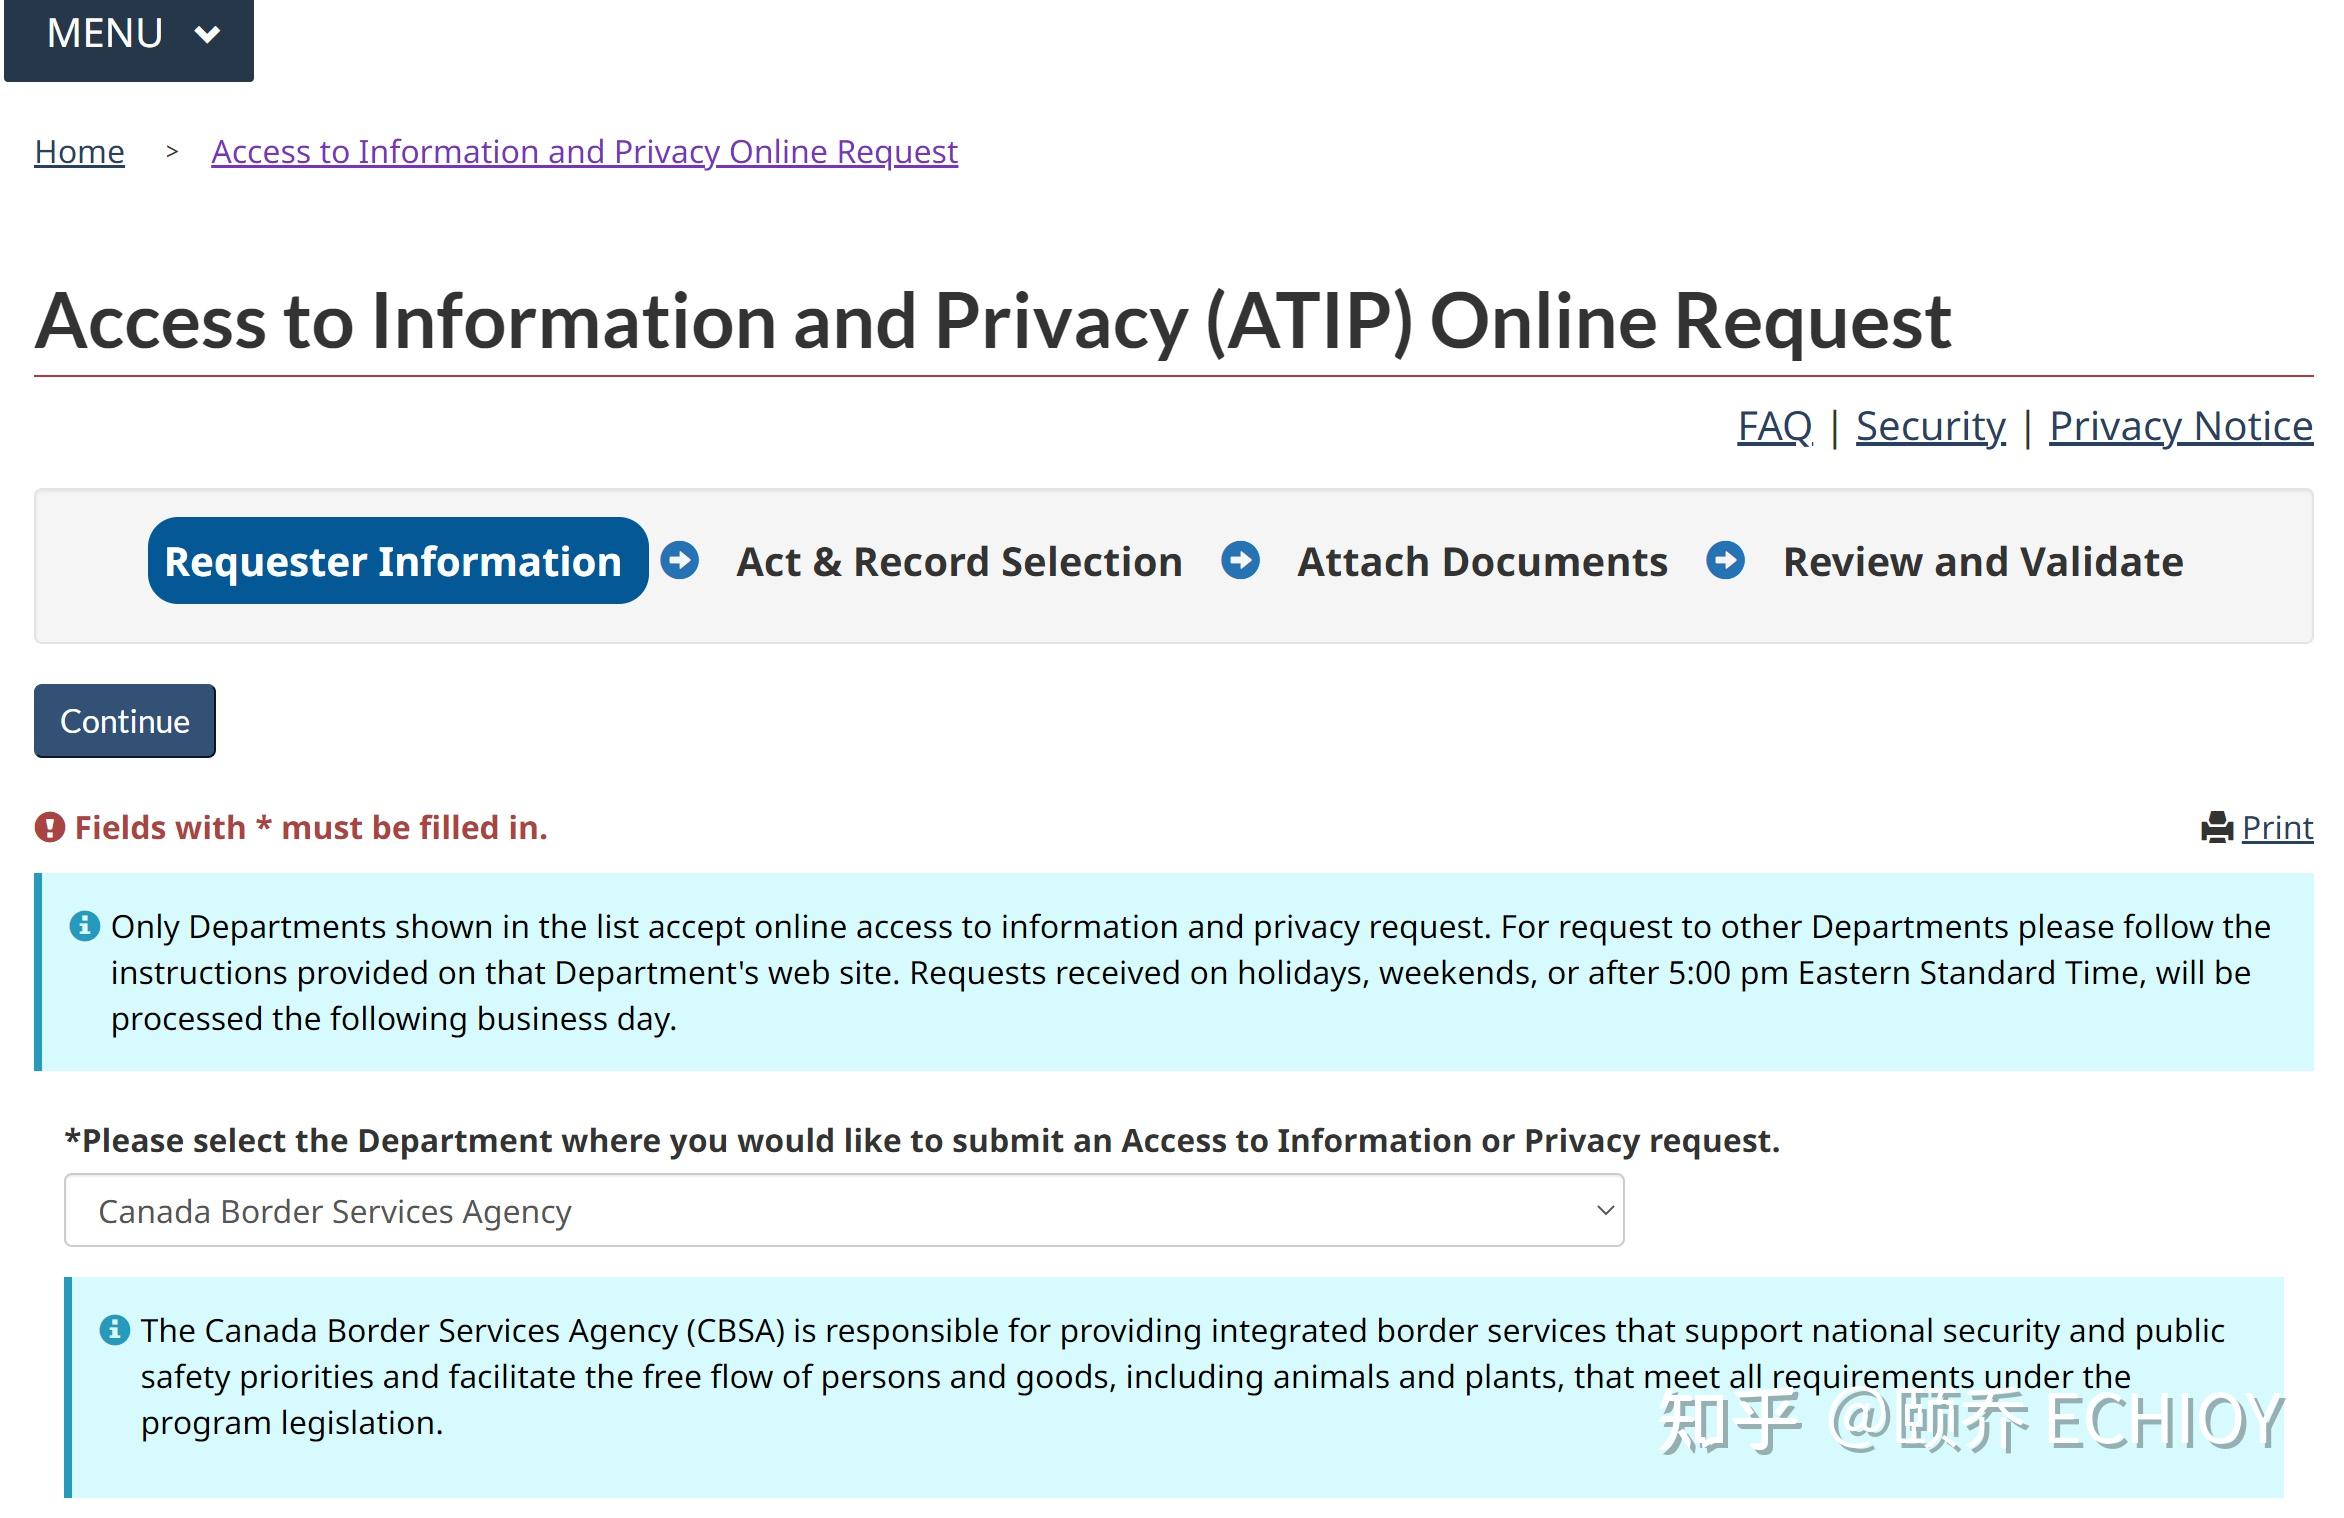Screen dimensions: 2344x1518
Task: Click red exclamation icon by required fields note
Action: [x=49, y=828]
